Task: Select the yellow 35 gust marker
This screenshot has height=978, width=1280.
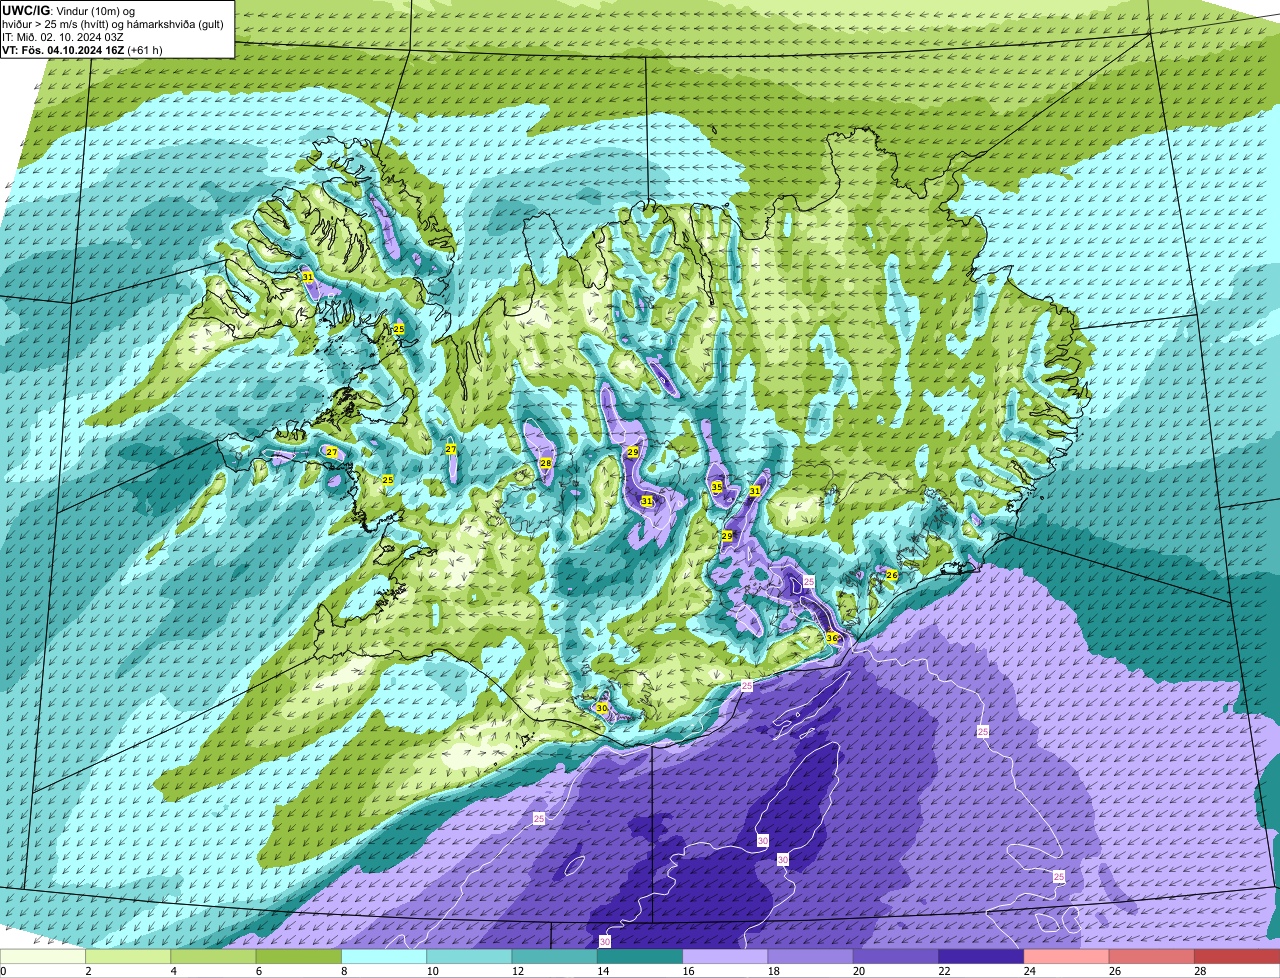Action: pos(717,487)
